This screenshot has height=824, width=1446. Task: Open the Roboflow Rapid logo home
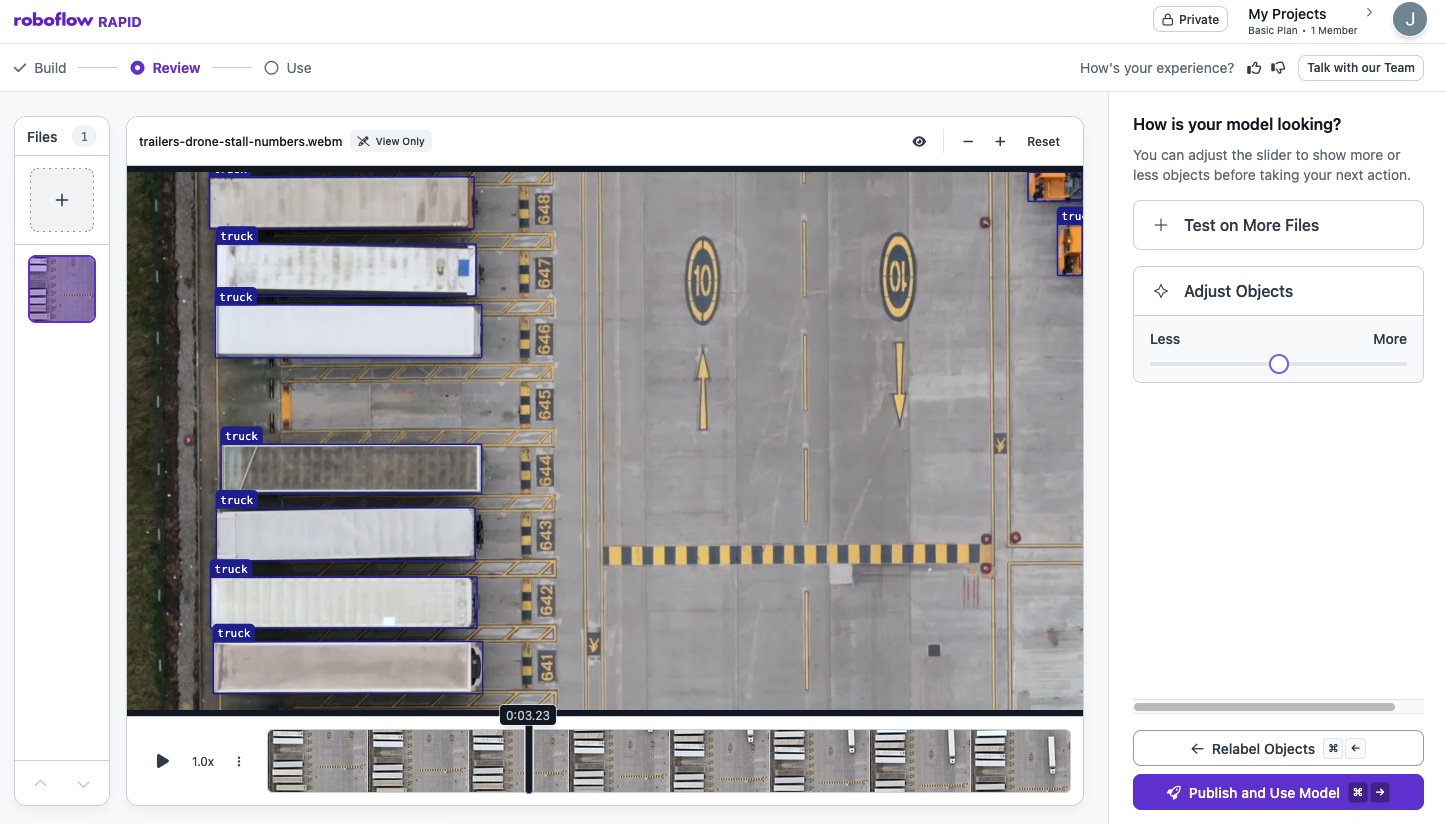(77, 20)
